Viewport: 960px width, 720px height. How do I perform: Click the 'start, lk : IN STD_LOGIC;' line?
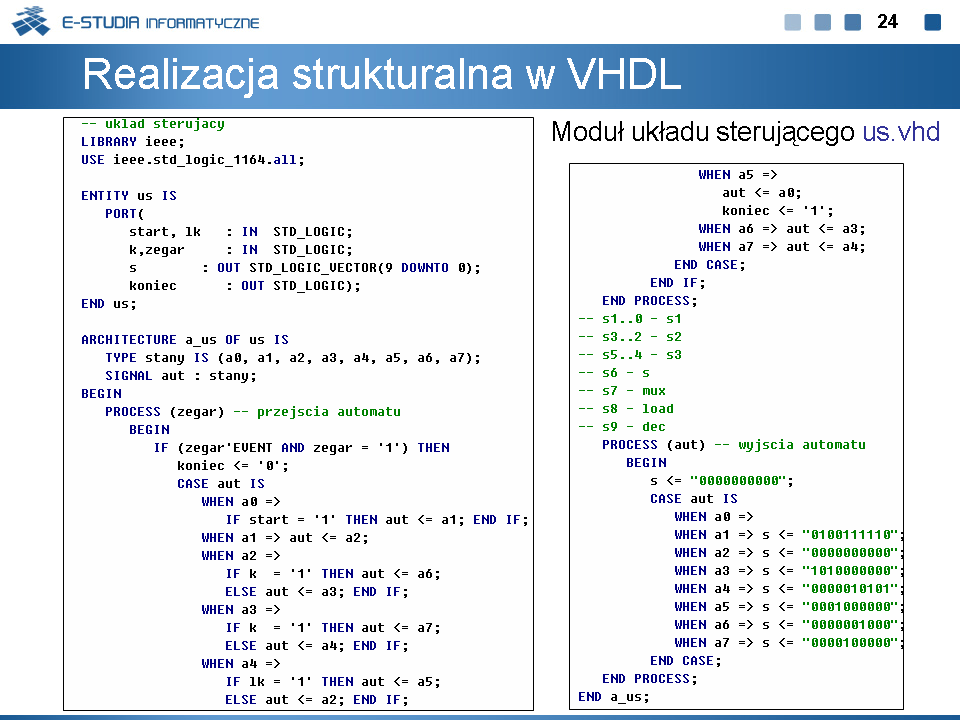click(x=241, y=231)
